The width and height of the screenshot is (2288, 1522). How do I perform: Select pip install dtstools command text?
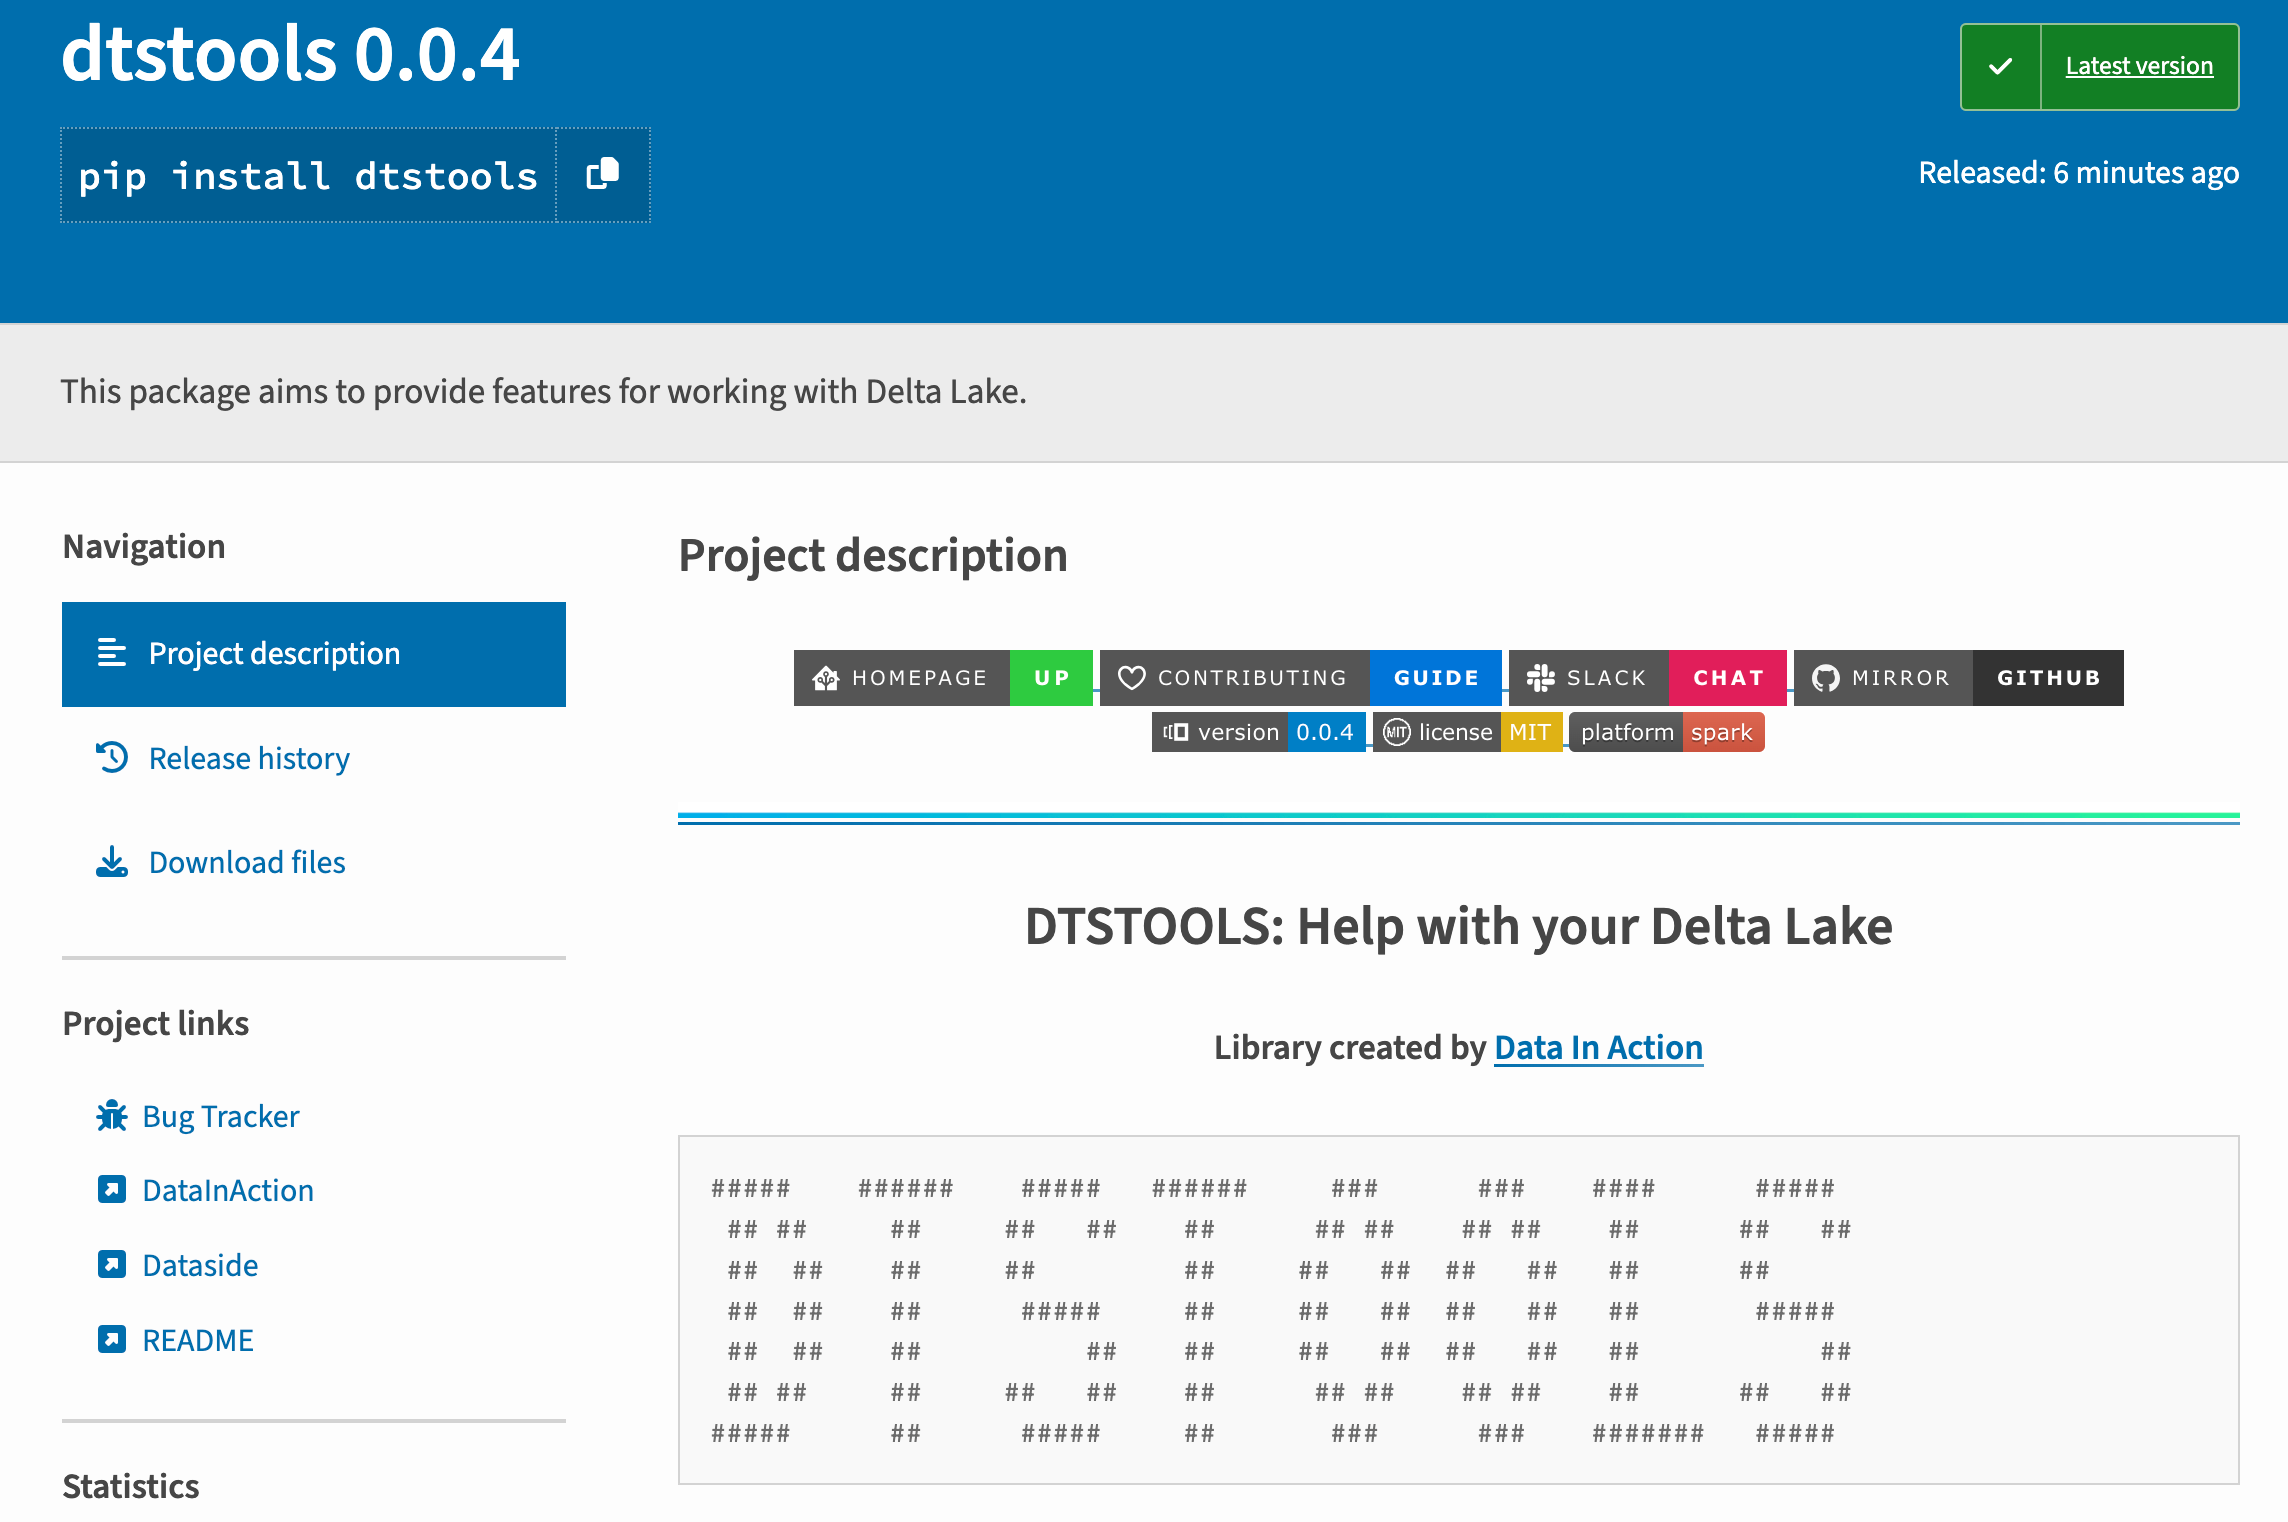point(308,176)
